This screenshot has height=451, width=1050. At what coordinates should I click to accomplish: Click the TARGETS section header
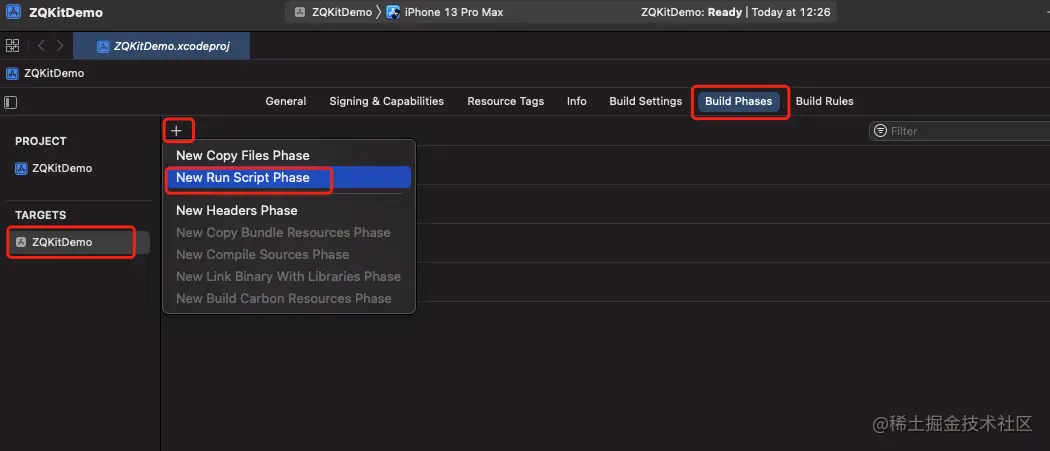[41, 215]
